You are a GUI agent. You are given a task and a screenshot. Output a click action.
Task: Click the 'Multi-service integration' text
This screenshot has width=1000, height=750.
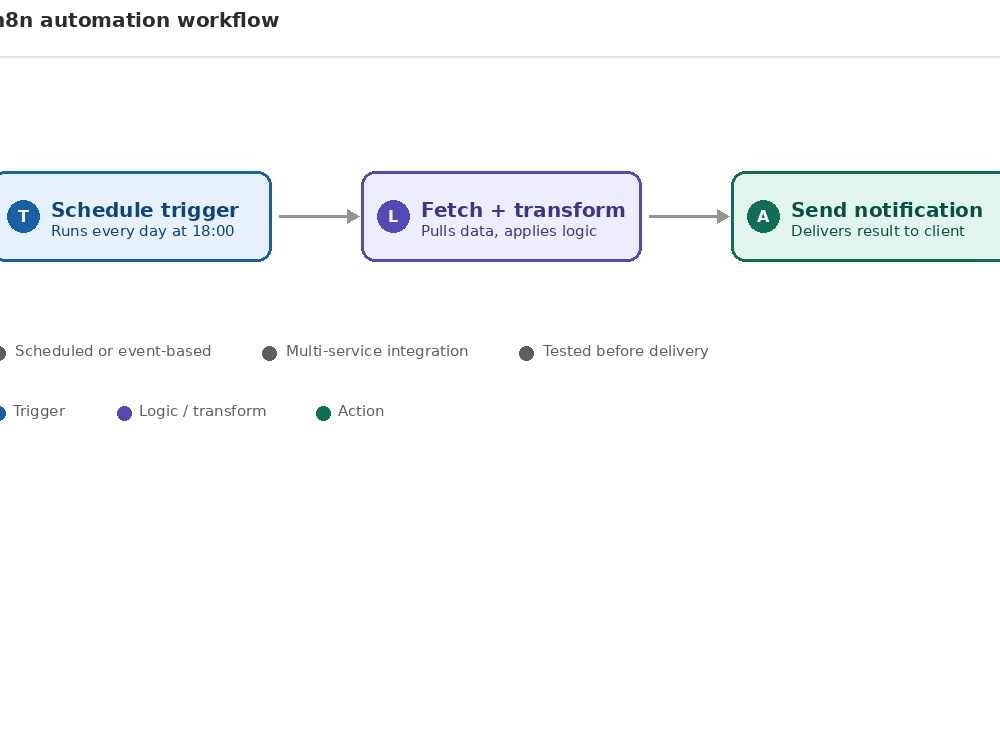click(x=377, y=351)
